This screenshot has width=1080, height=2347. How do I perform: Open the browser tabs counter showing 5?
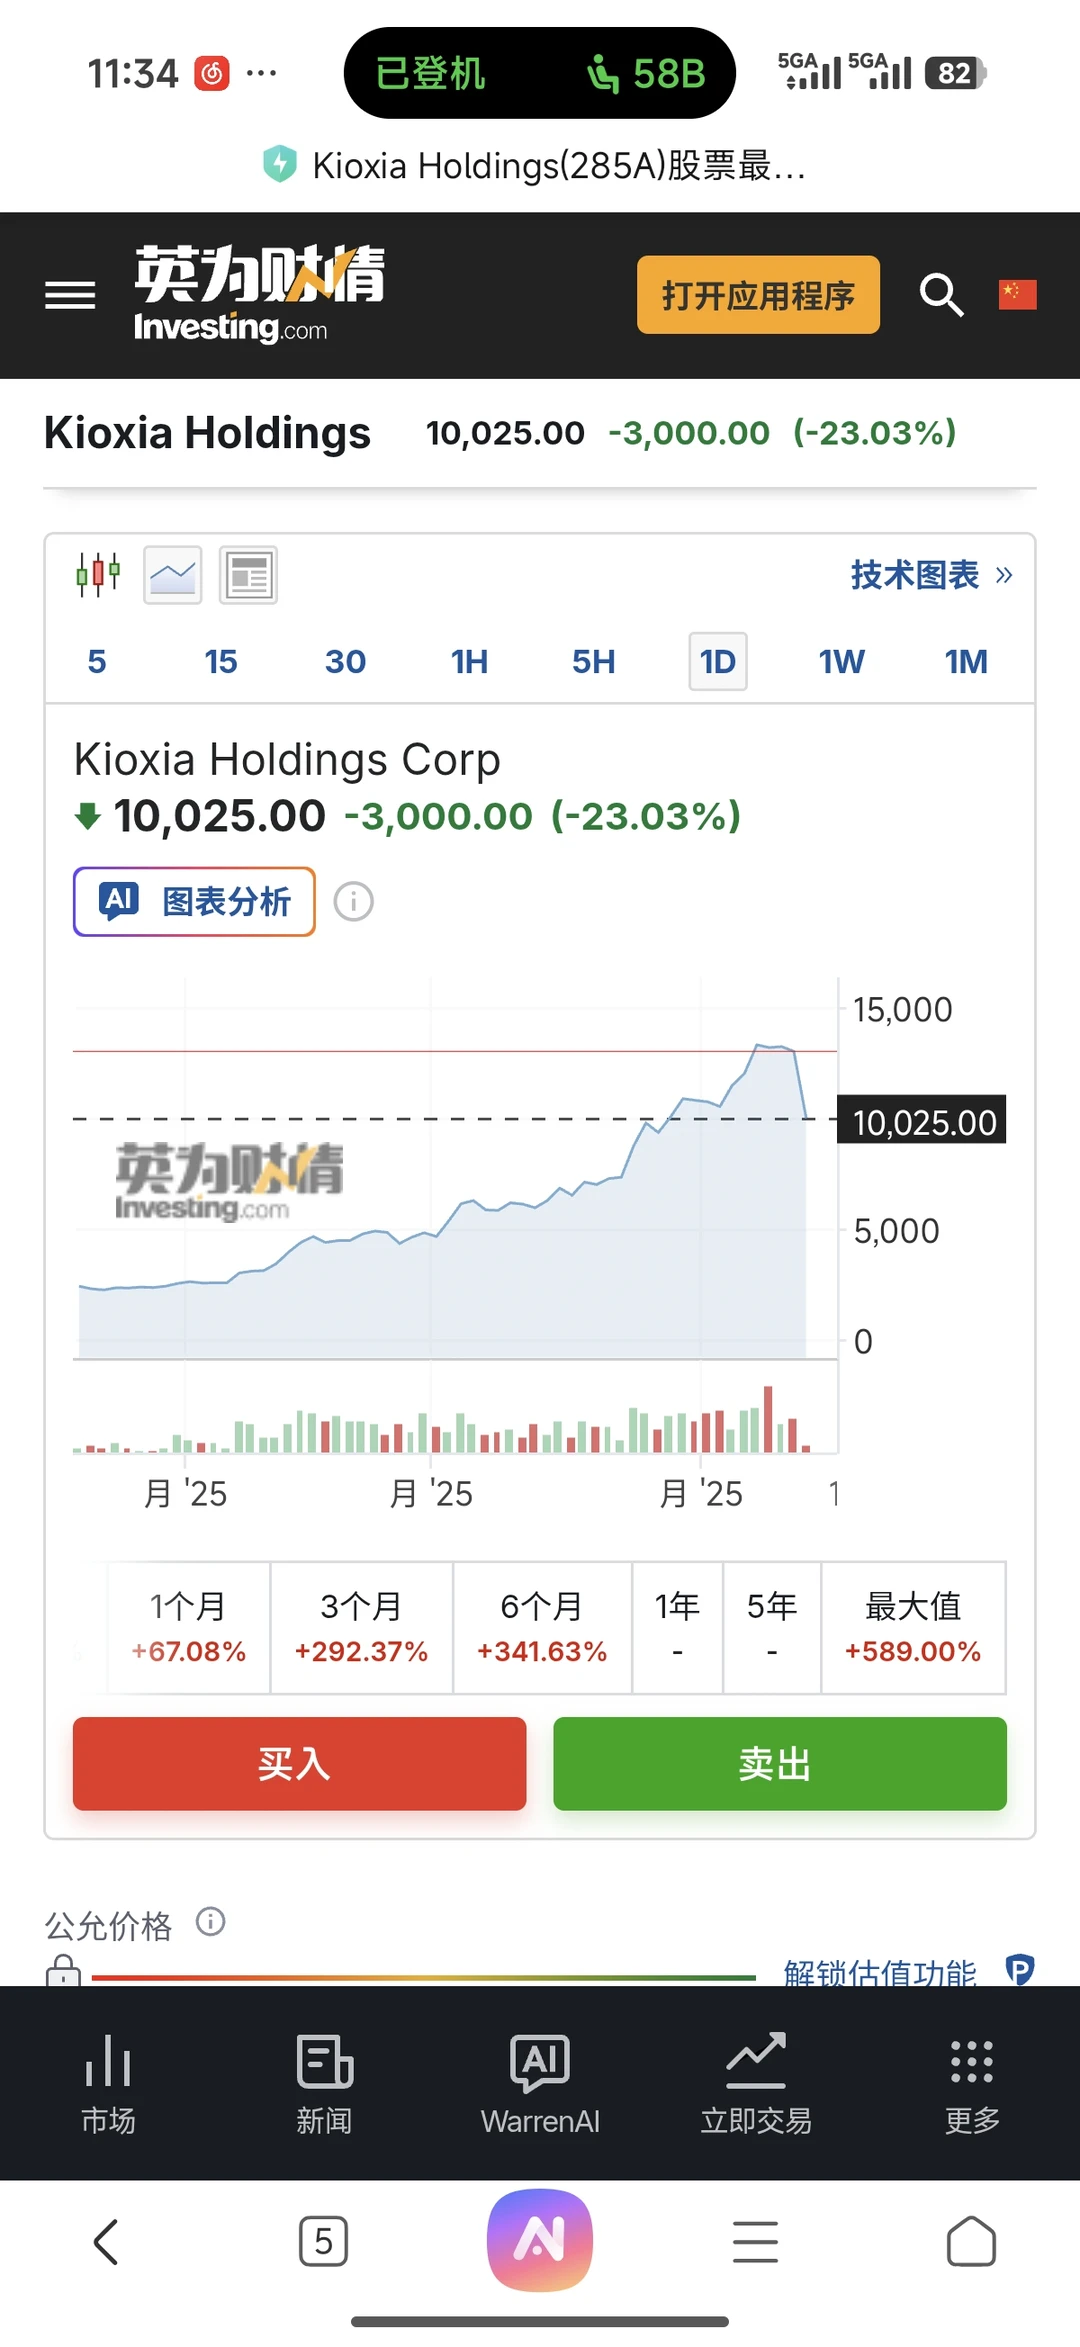[x=323, y=2241]
